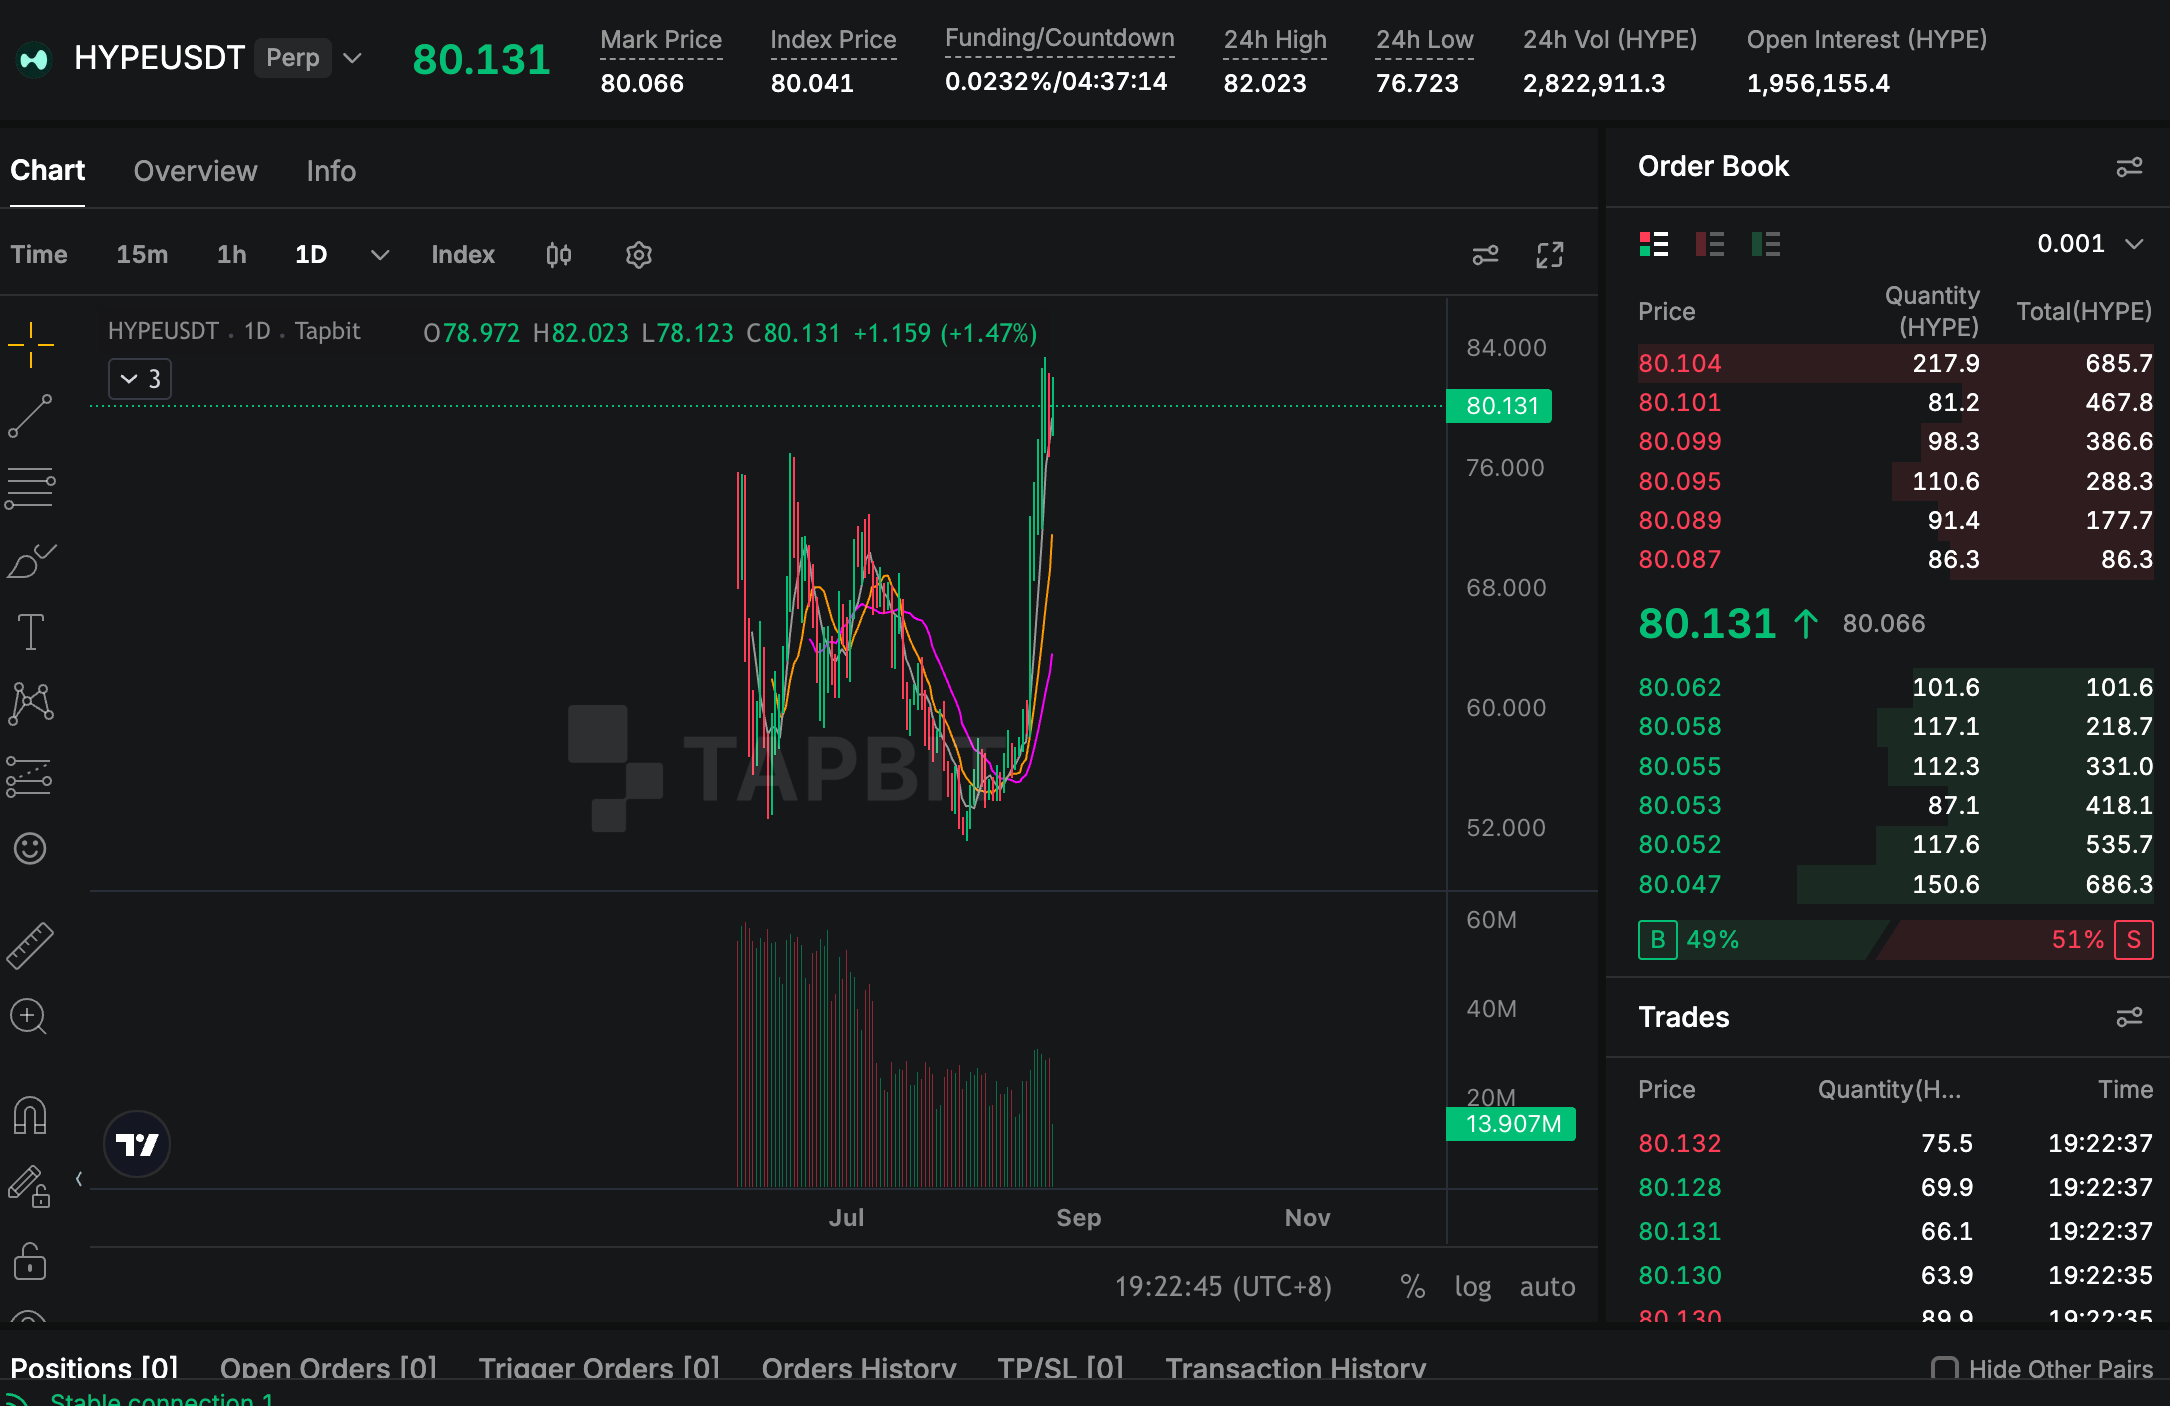
Task: Select the crosshair cursor tool
Action: pos(31,345)
